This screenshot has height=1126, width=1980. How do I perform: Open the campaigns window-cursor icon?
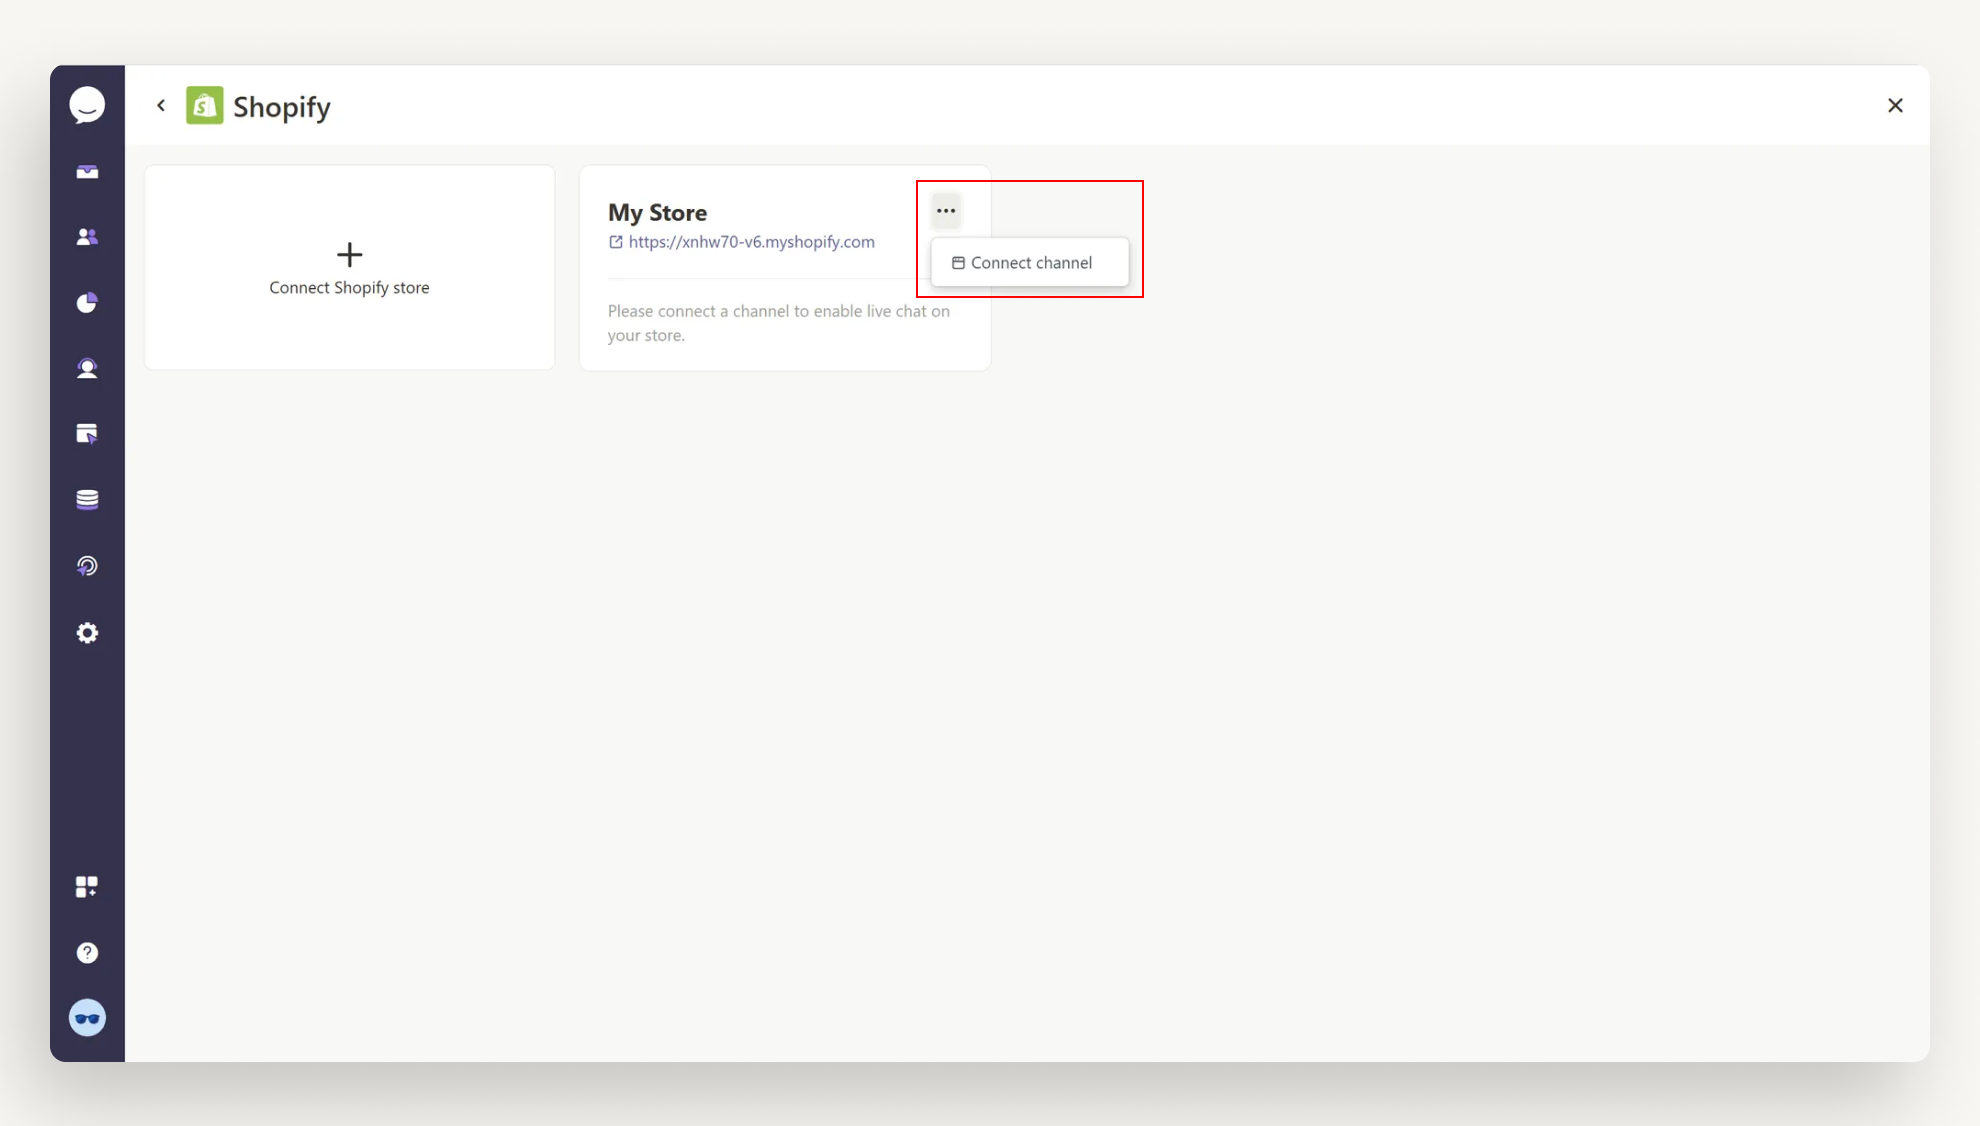87,434
